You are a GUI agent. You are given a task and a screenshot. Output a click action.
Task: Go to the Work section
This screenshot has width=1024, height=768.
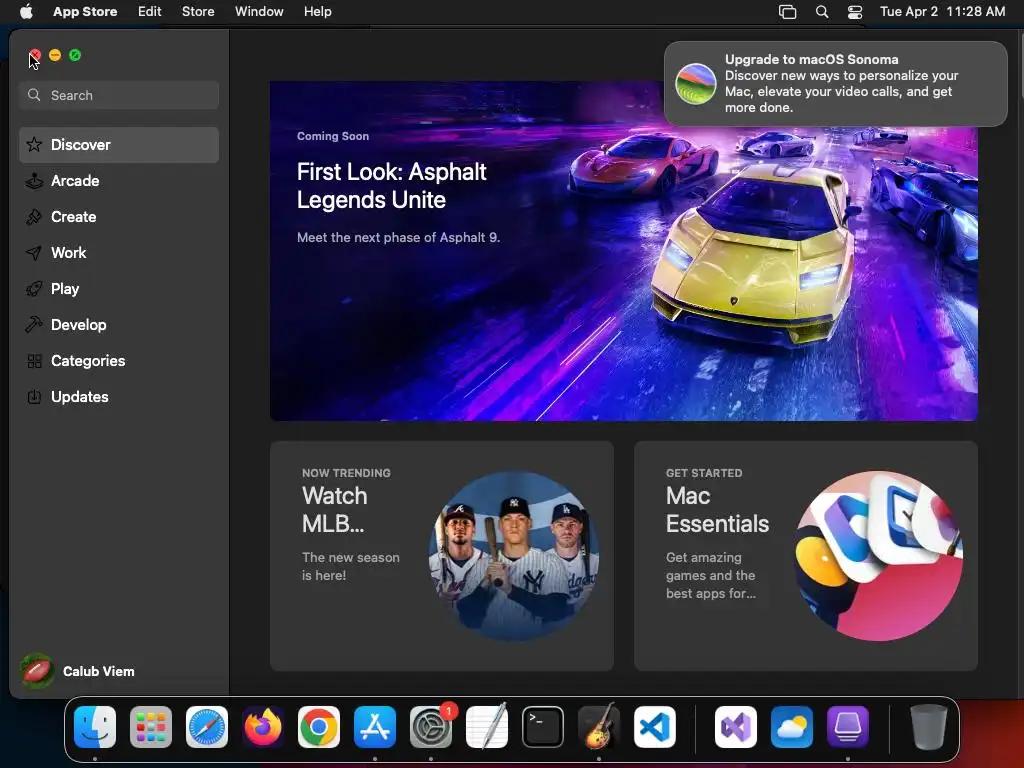click(x=119, y=253)
